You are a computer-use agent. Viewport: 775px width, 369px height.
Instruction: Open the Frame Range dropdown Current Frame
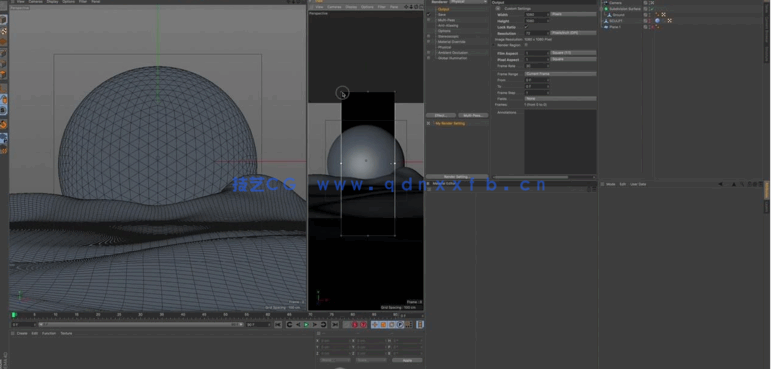(x=560, y=74)
